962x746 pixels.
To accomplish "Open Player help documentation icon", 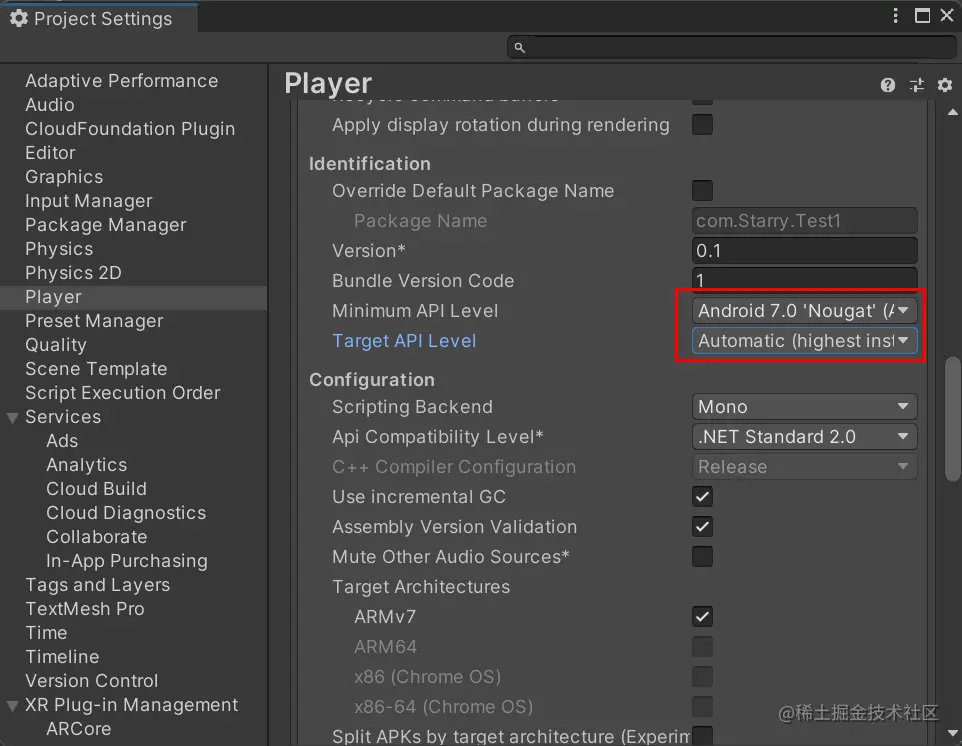I will click(887, 85).
